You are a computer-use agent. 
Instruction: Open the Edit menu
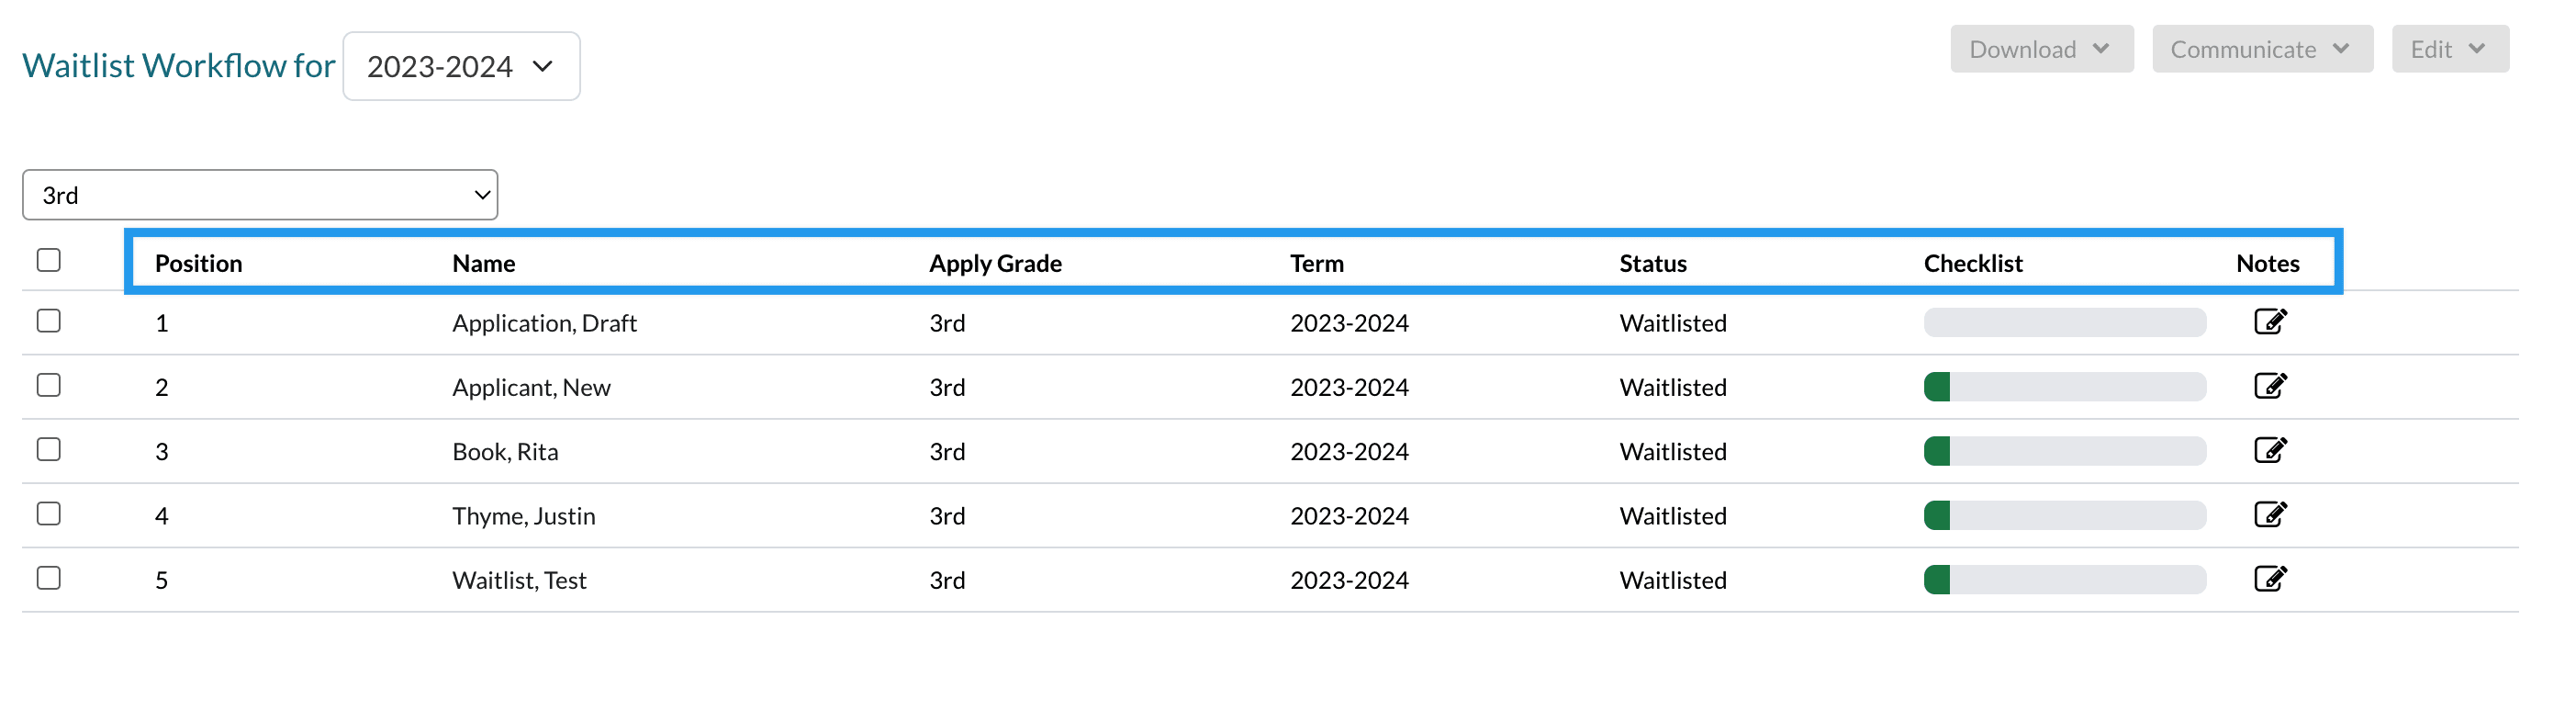tap(2449, 49)
